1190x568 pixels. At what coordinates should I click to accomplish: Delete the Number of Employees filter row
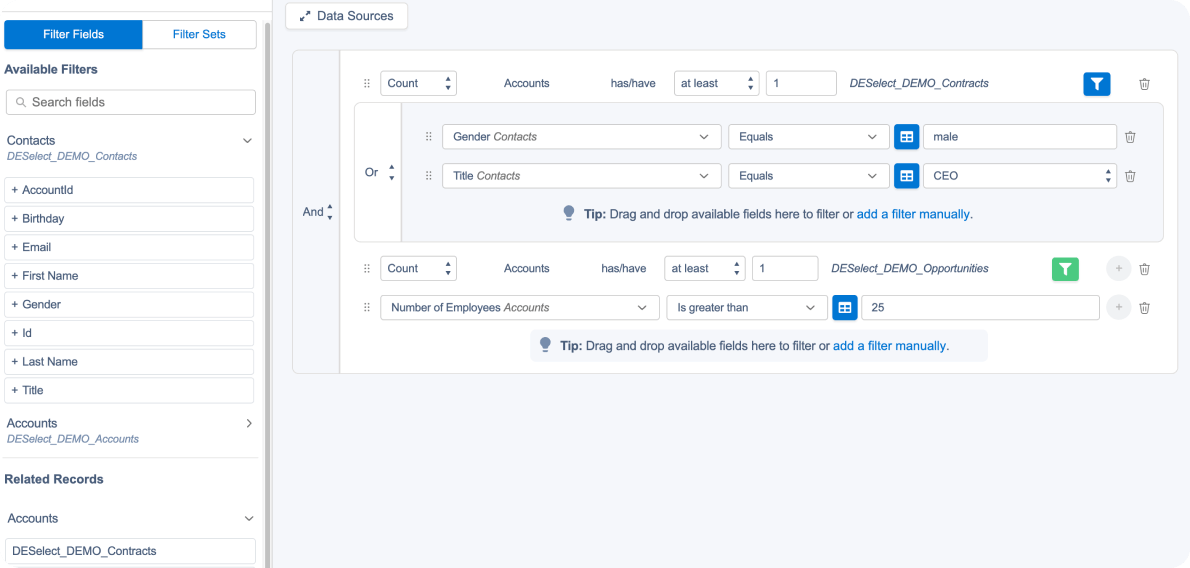point(1144,308)
